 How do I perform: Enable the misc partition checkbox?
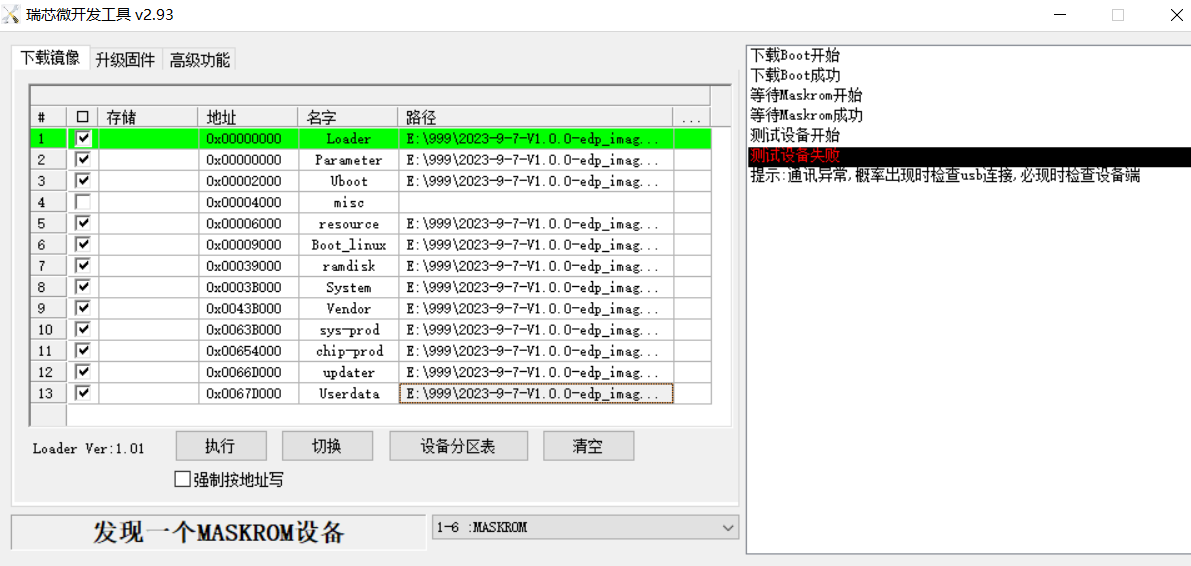[83, 203]
